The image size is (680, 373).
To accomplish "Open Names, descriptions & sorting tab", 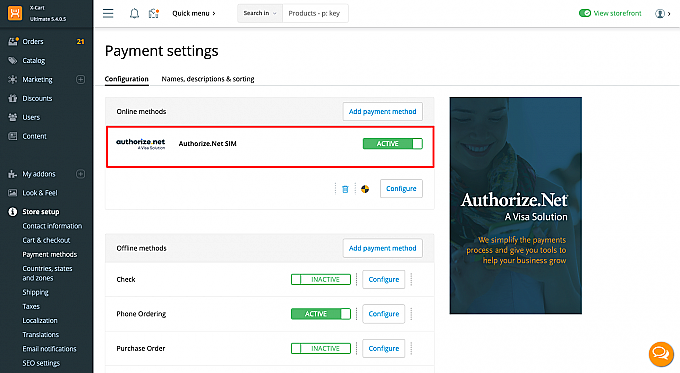I will 208,79.
